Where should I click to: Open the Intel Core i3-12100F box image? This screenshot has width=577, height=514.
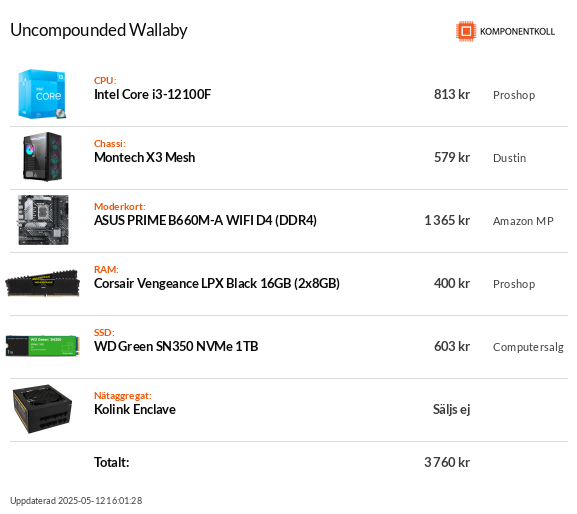(x=42, y=94)
